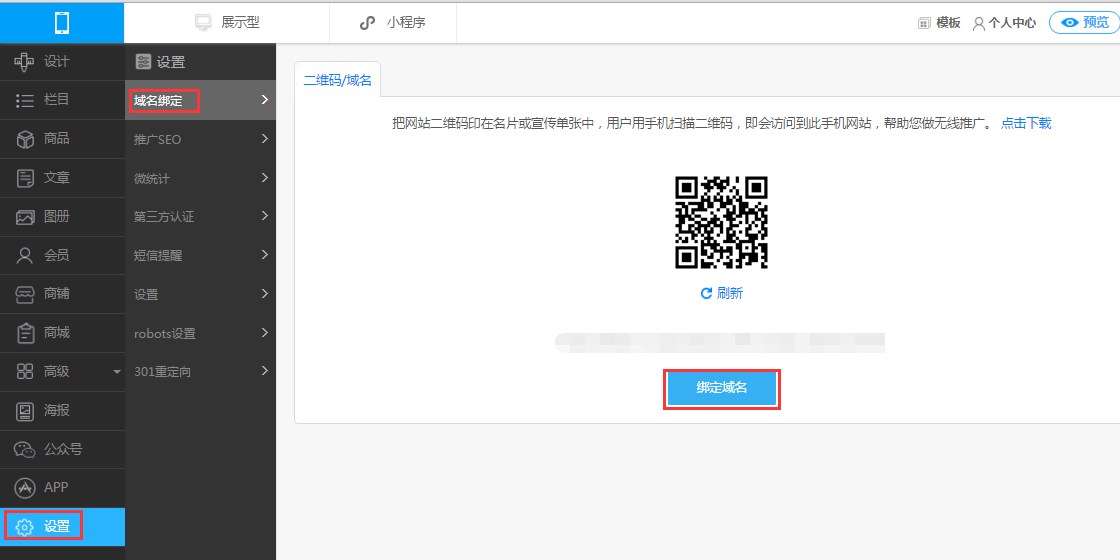Open 栏目 list icon in sidebar
This screenshot has height=560, width=1120.
[x=25, y=100]
